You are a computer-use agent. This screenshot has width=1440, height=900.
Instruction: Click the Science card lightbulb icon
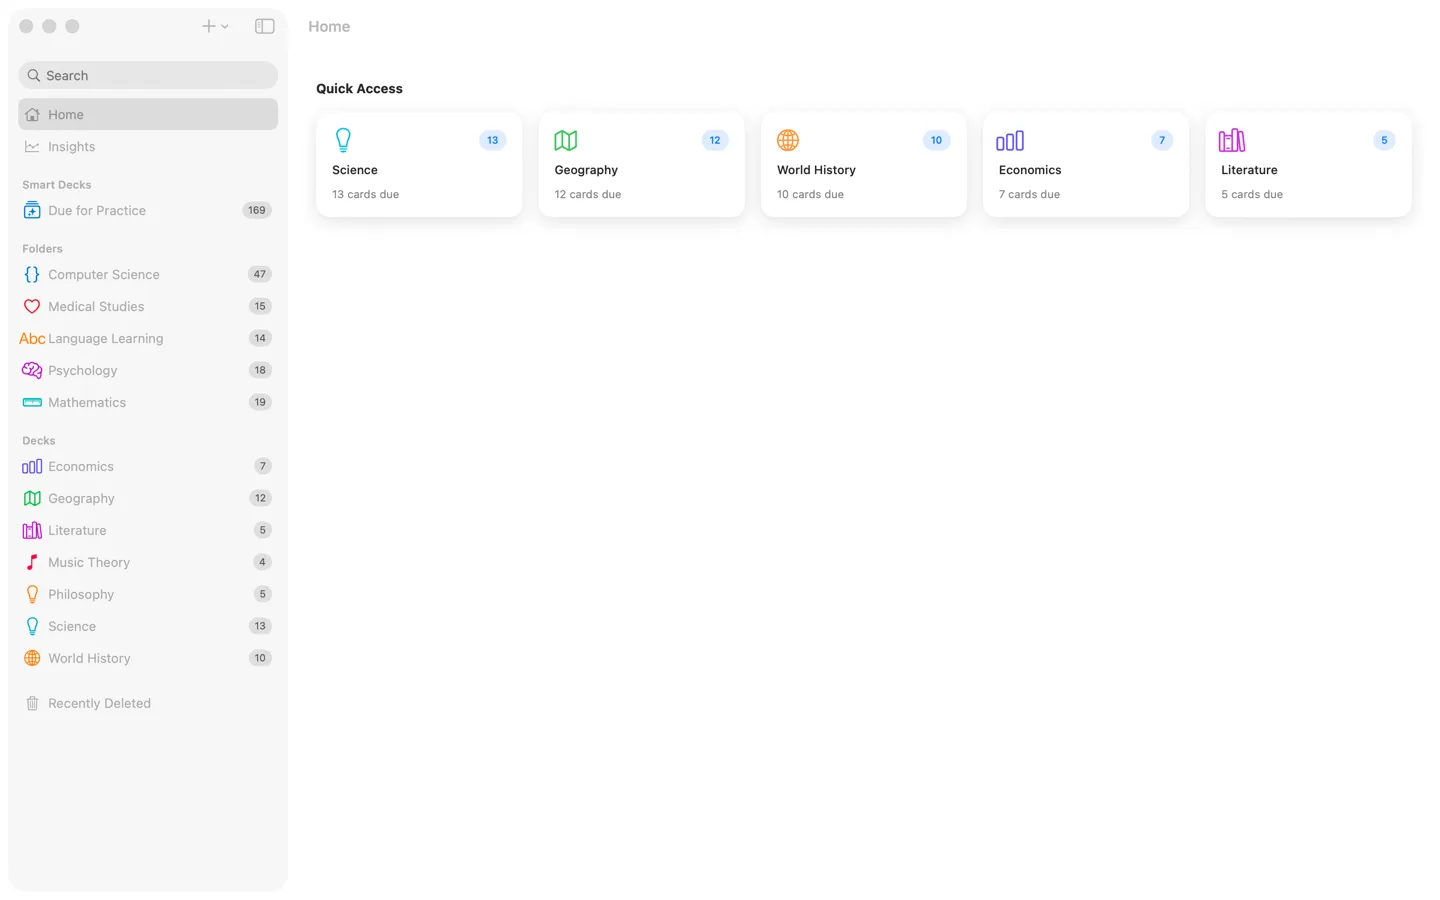click(x=343, y=140)
